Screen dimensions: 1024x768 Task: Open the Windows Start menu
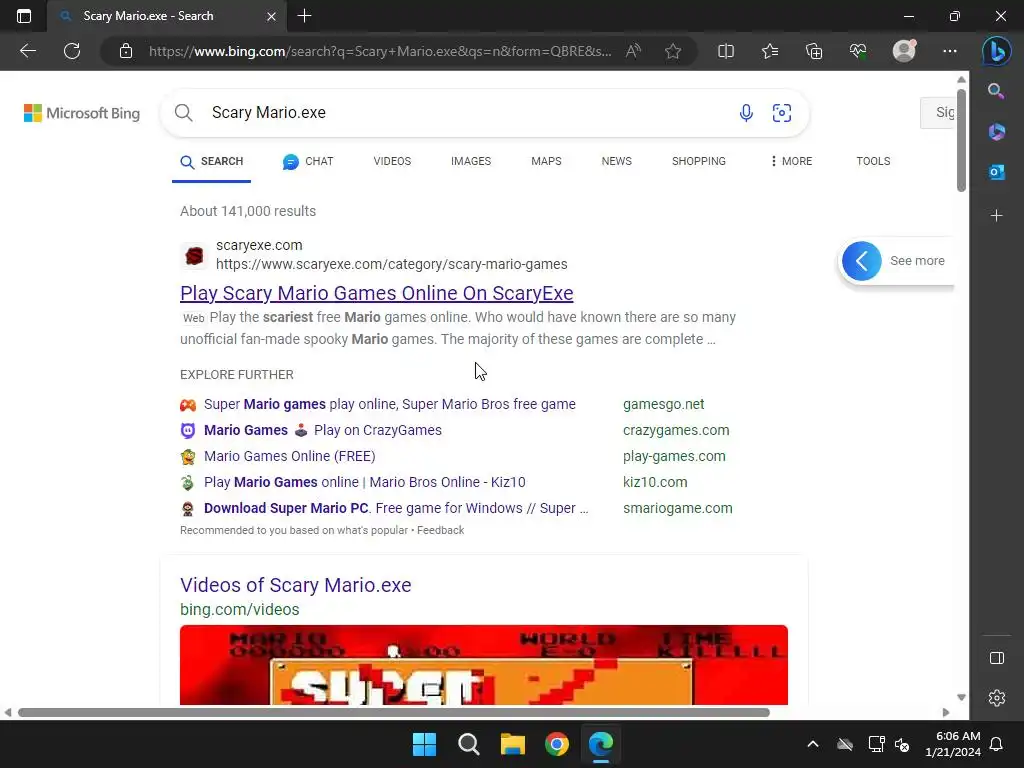click(x=424, y=744)
